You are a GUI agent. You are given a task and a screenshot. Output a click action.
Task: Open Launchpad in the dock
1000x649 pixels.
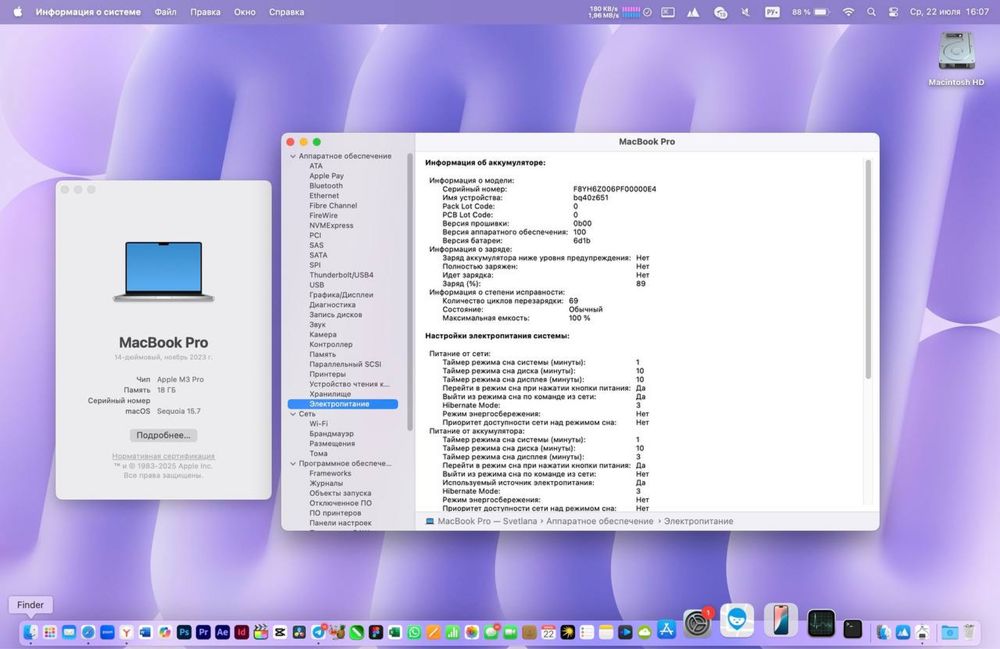50,632
